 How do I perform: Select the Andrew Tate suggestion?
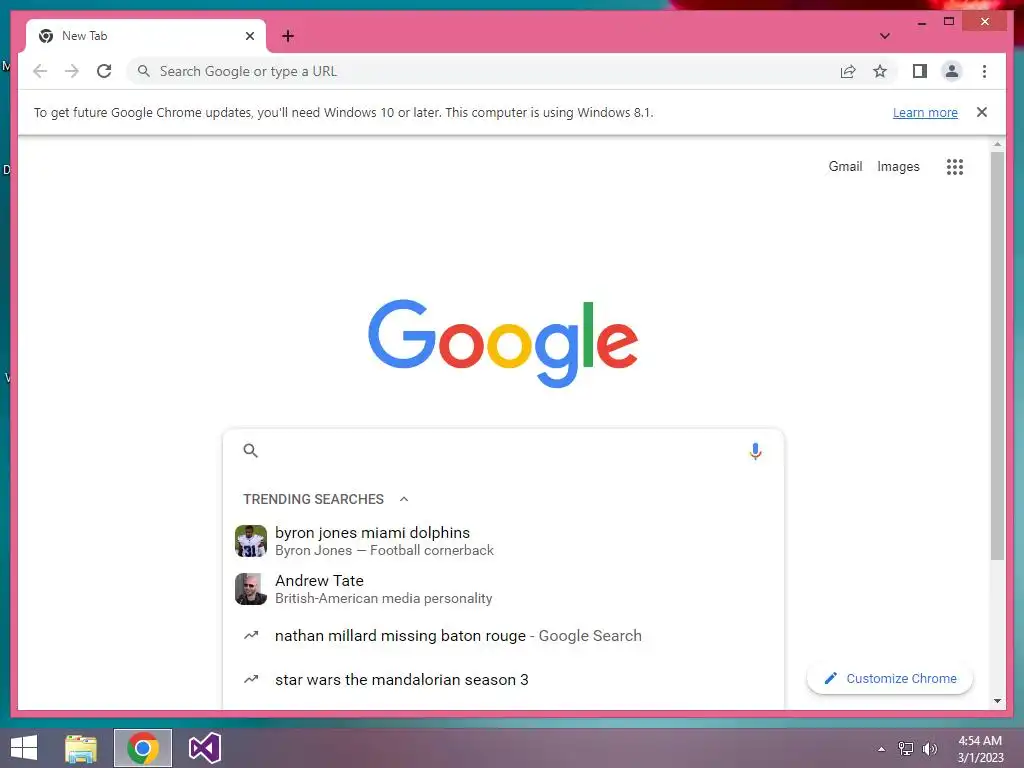pyautogui.click(x=503, y=589)
